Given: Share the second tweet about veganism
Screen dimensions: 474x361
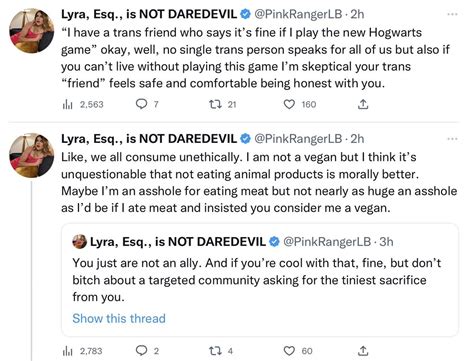Looking at the screenshot, I should pyautogui.click(x=363, y=351).
